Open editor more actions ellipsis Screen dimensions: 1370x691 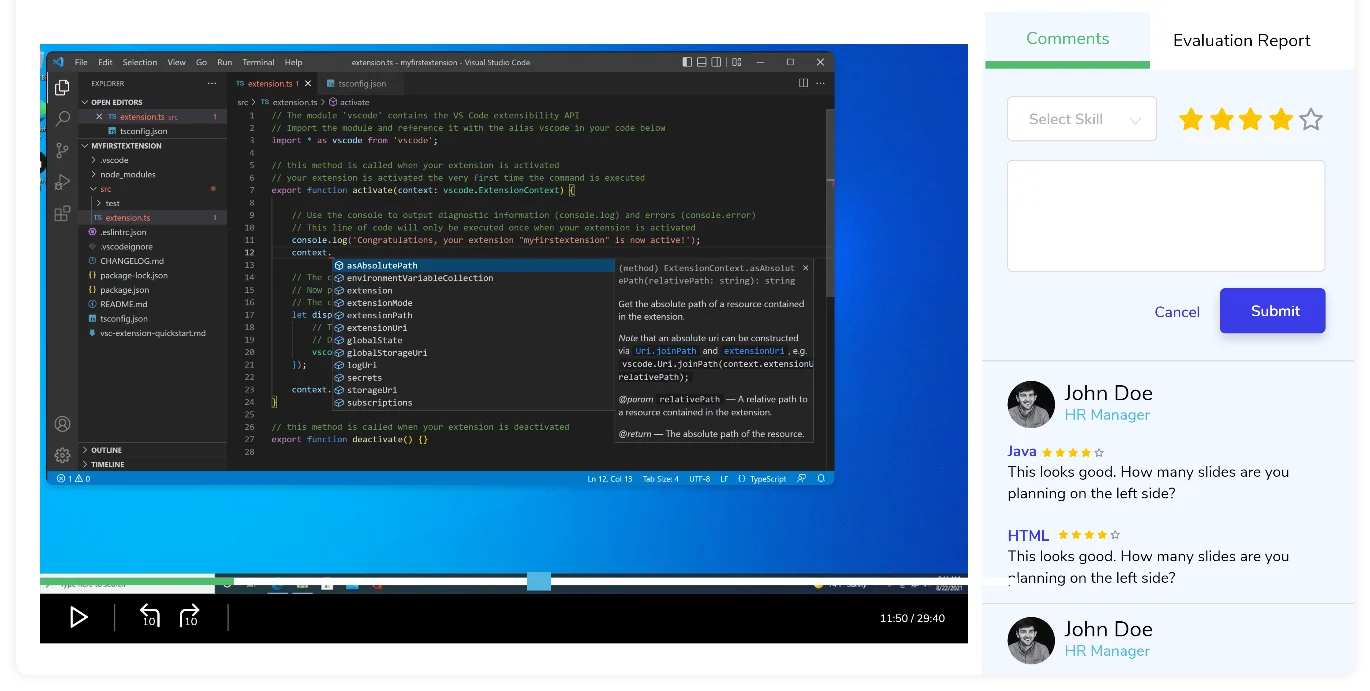pyautogui.click(x=820, y=84)
